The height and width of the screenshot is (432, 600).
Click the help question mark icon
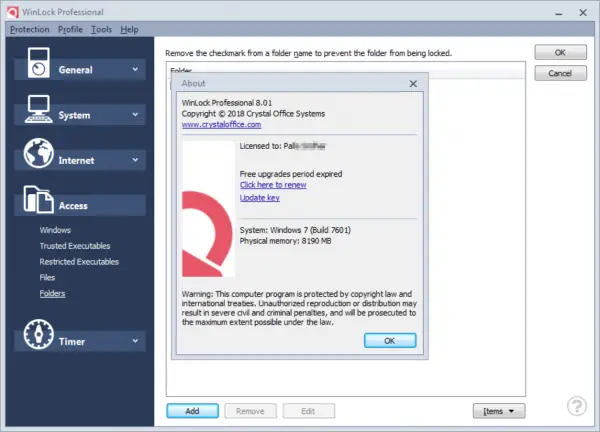click(x=577, y=406)
